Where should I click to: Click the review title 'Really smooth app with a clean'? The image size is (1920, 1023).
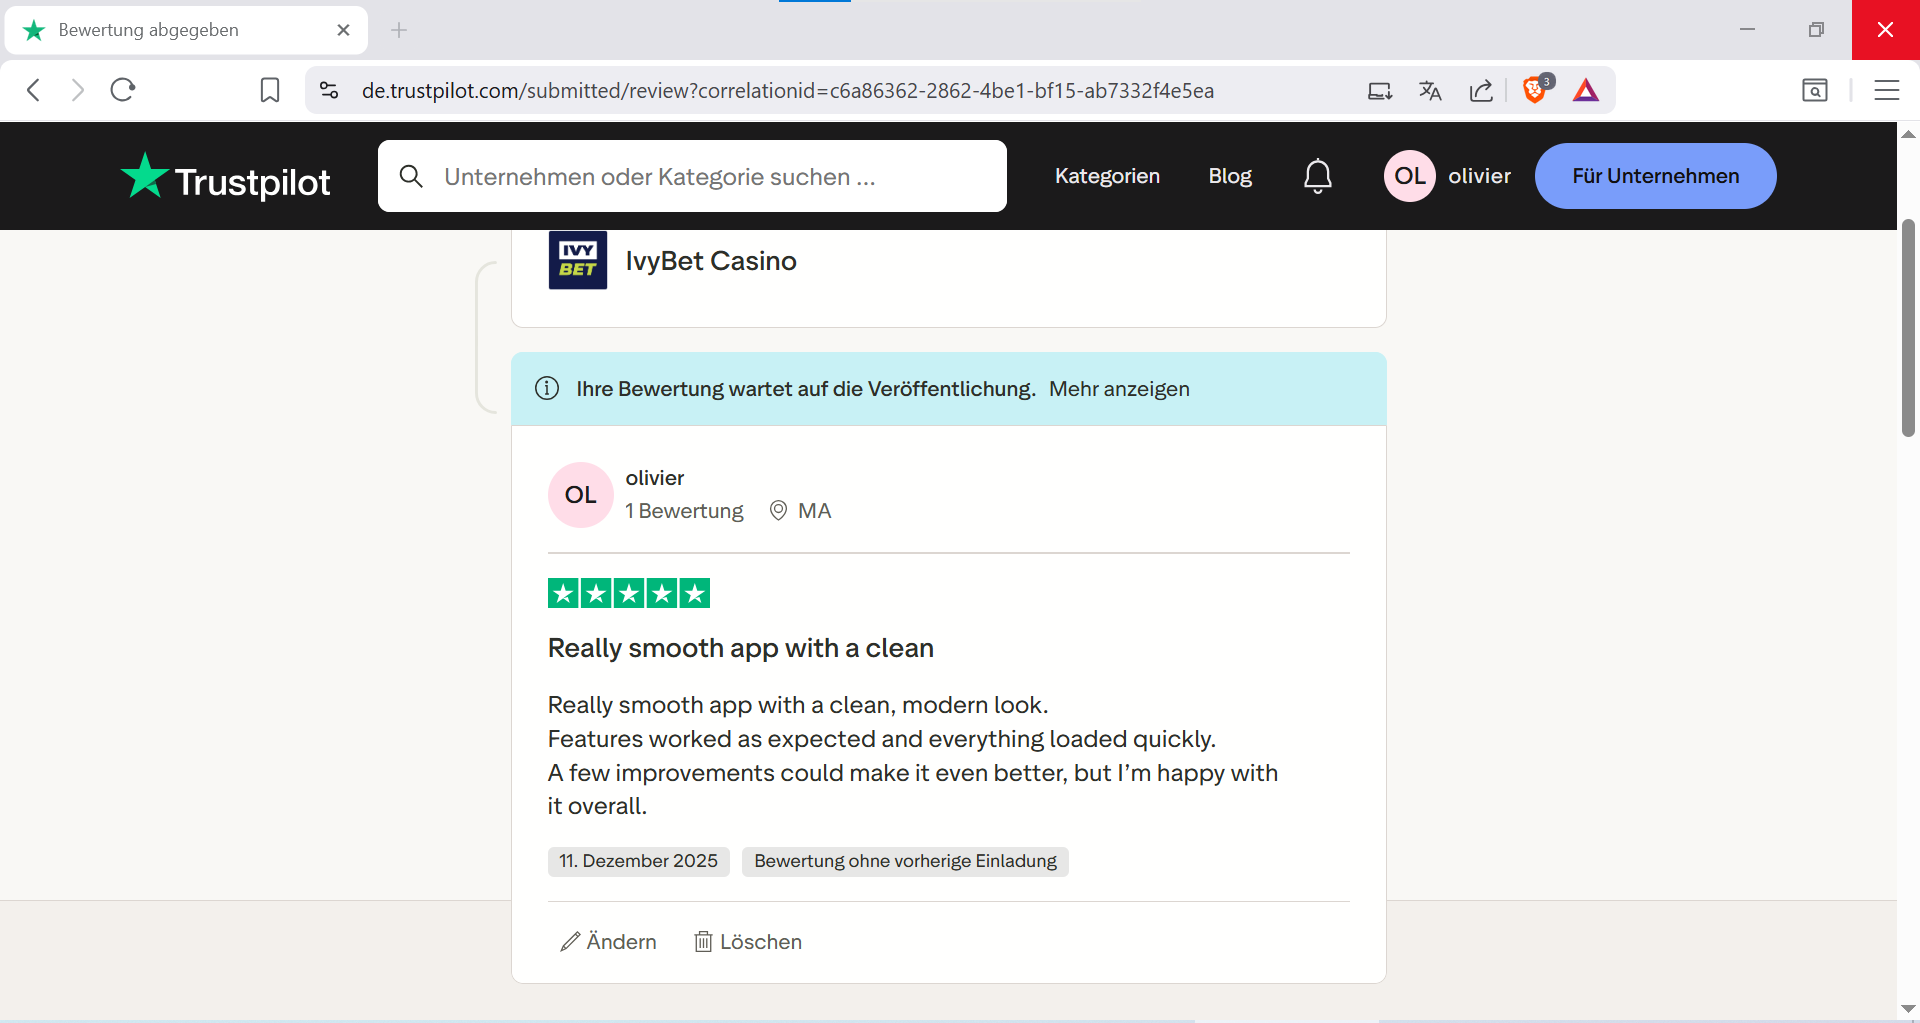(x=741, y=648)
